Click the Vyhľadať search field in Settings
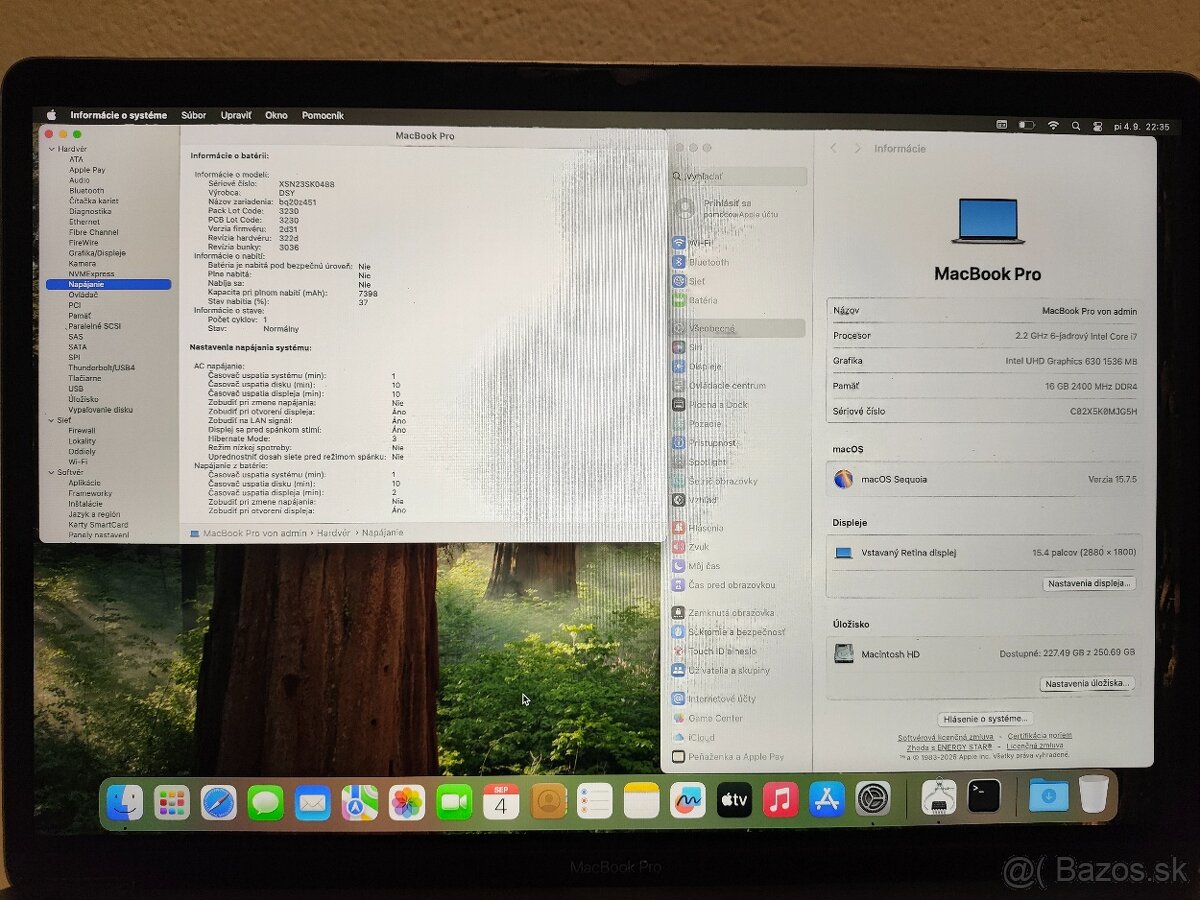The height and width of the screenshot is (900, 1200). tap(739, 176)
